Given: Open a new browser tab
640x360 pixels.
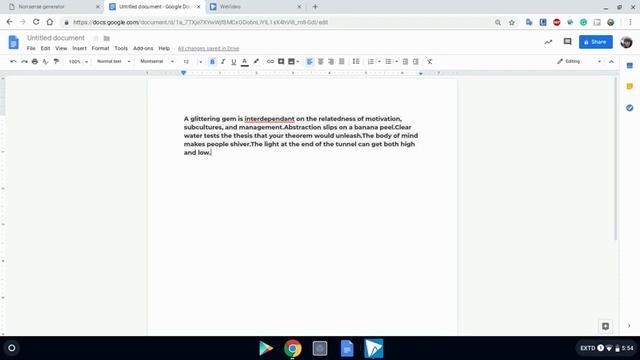Looking at the screenshot, I should click(x=315, y=7).
